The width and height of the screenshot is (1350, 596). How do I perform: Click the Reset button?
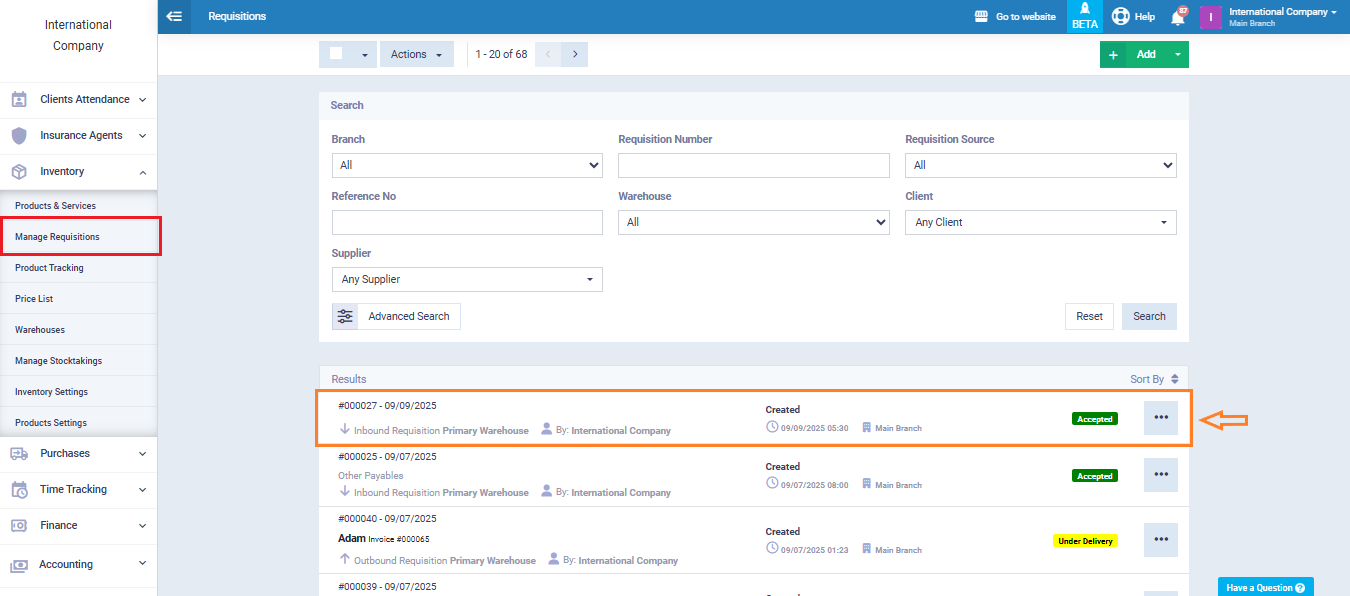click(x=1089, y=316)
